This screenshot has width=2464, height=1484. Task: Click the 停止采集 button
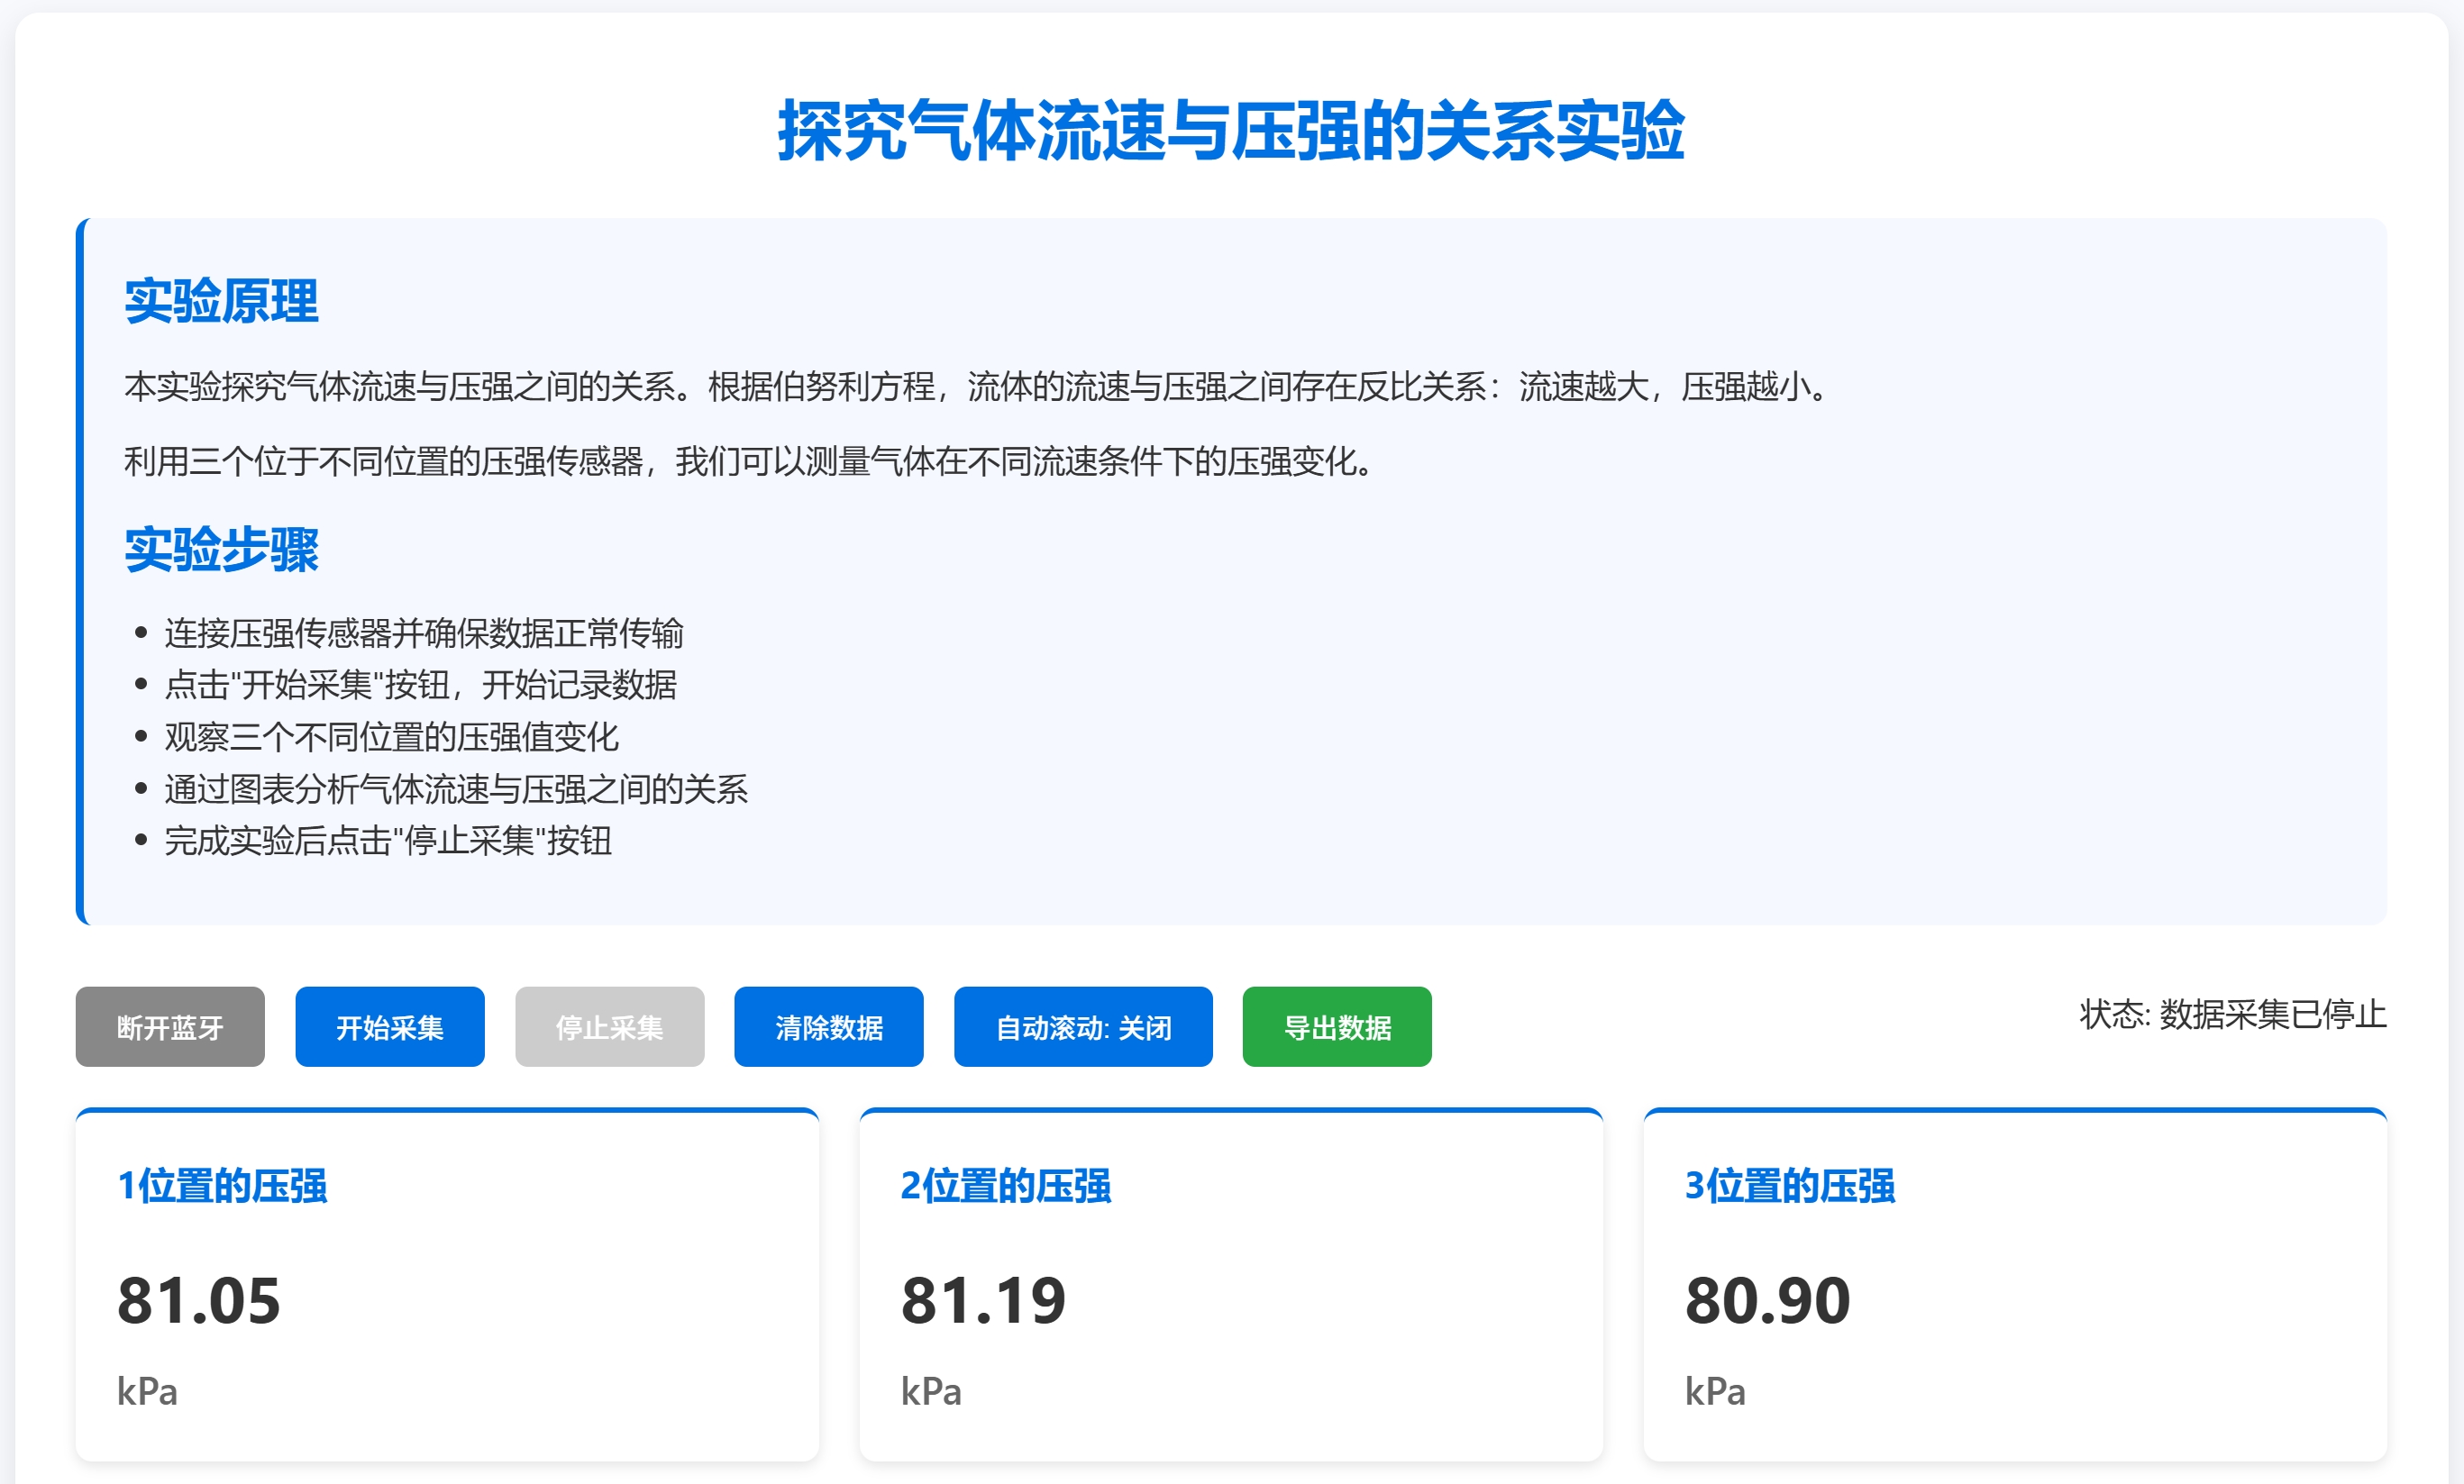609,1026
